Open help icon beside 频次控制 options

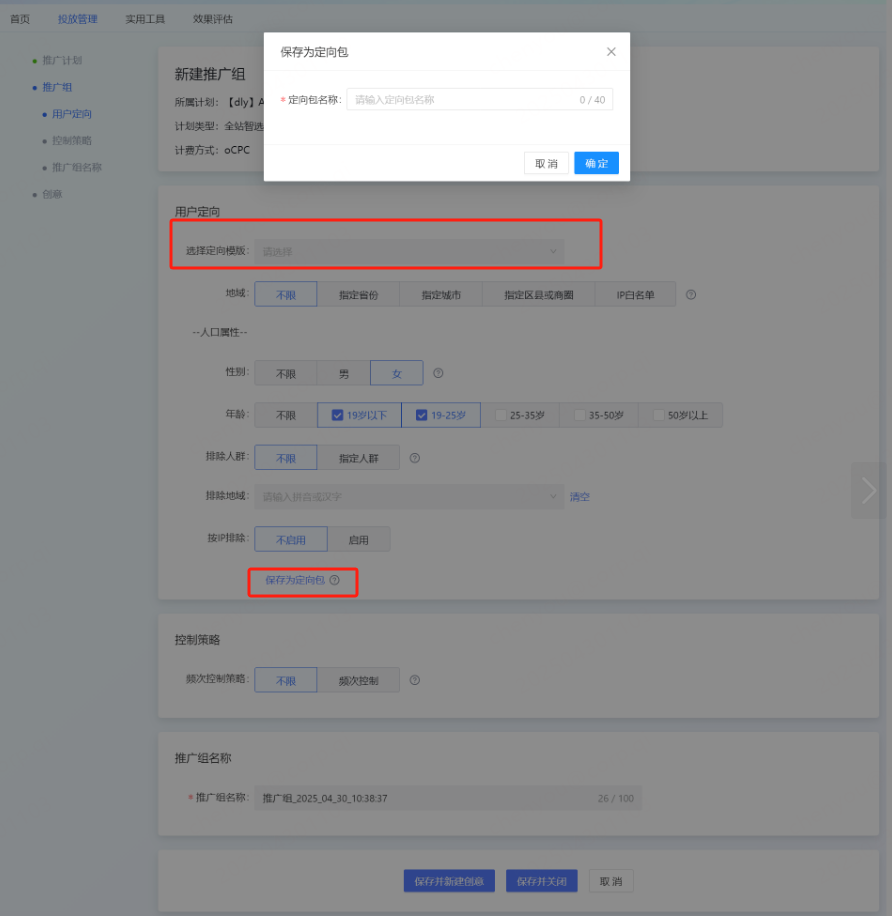point(415,680)
